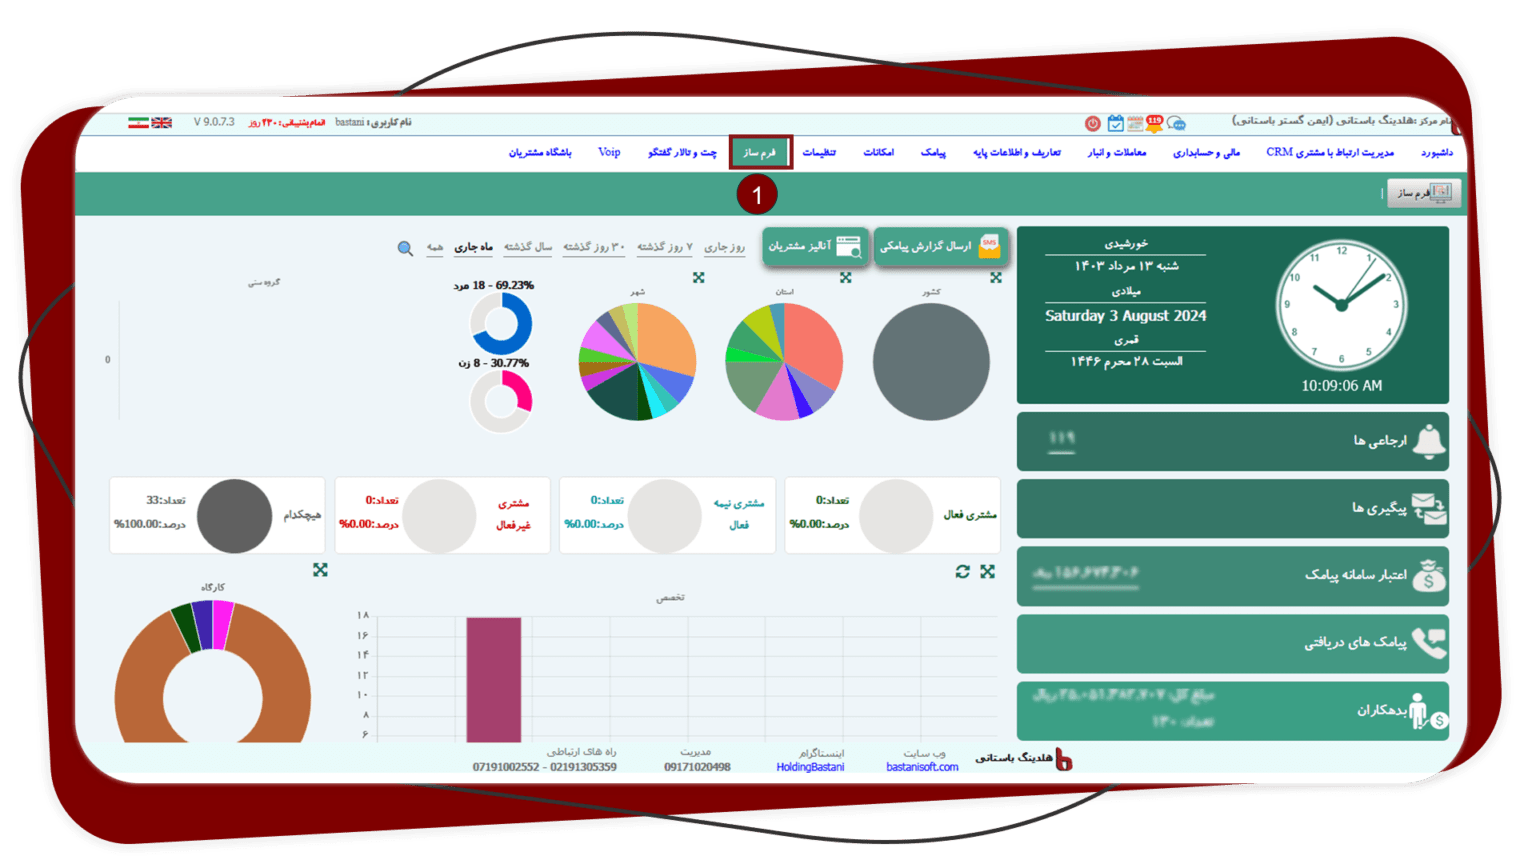Open the پیامک menu
The image size is (1536, 864).
tap(933, 152)
